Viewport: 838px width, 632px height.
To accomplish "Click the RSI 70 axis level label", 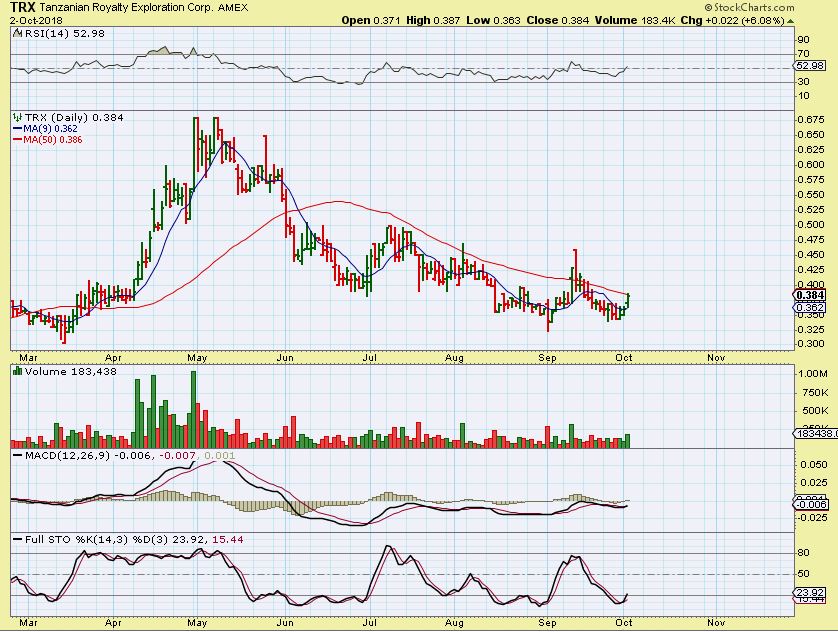I will (x=803, y=53).
